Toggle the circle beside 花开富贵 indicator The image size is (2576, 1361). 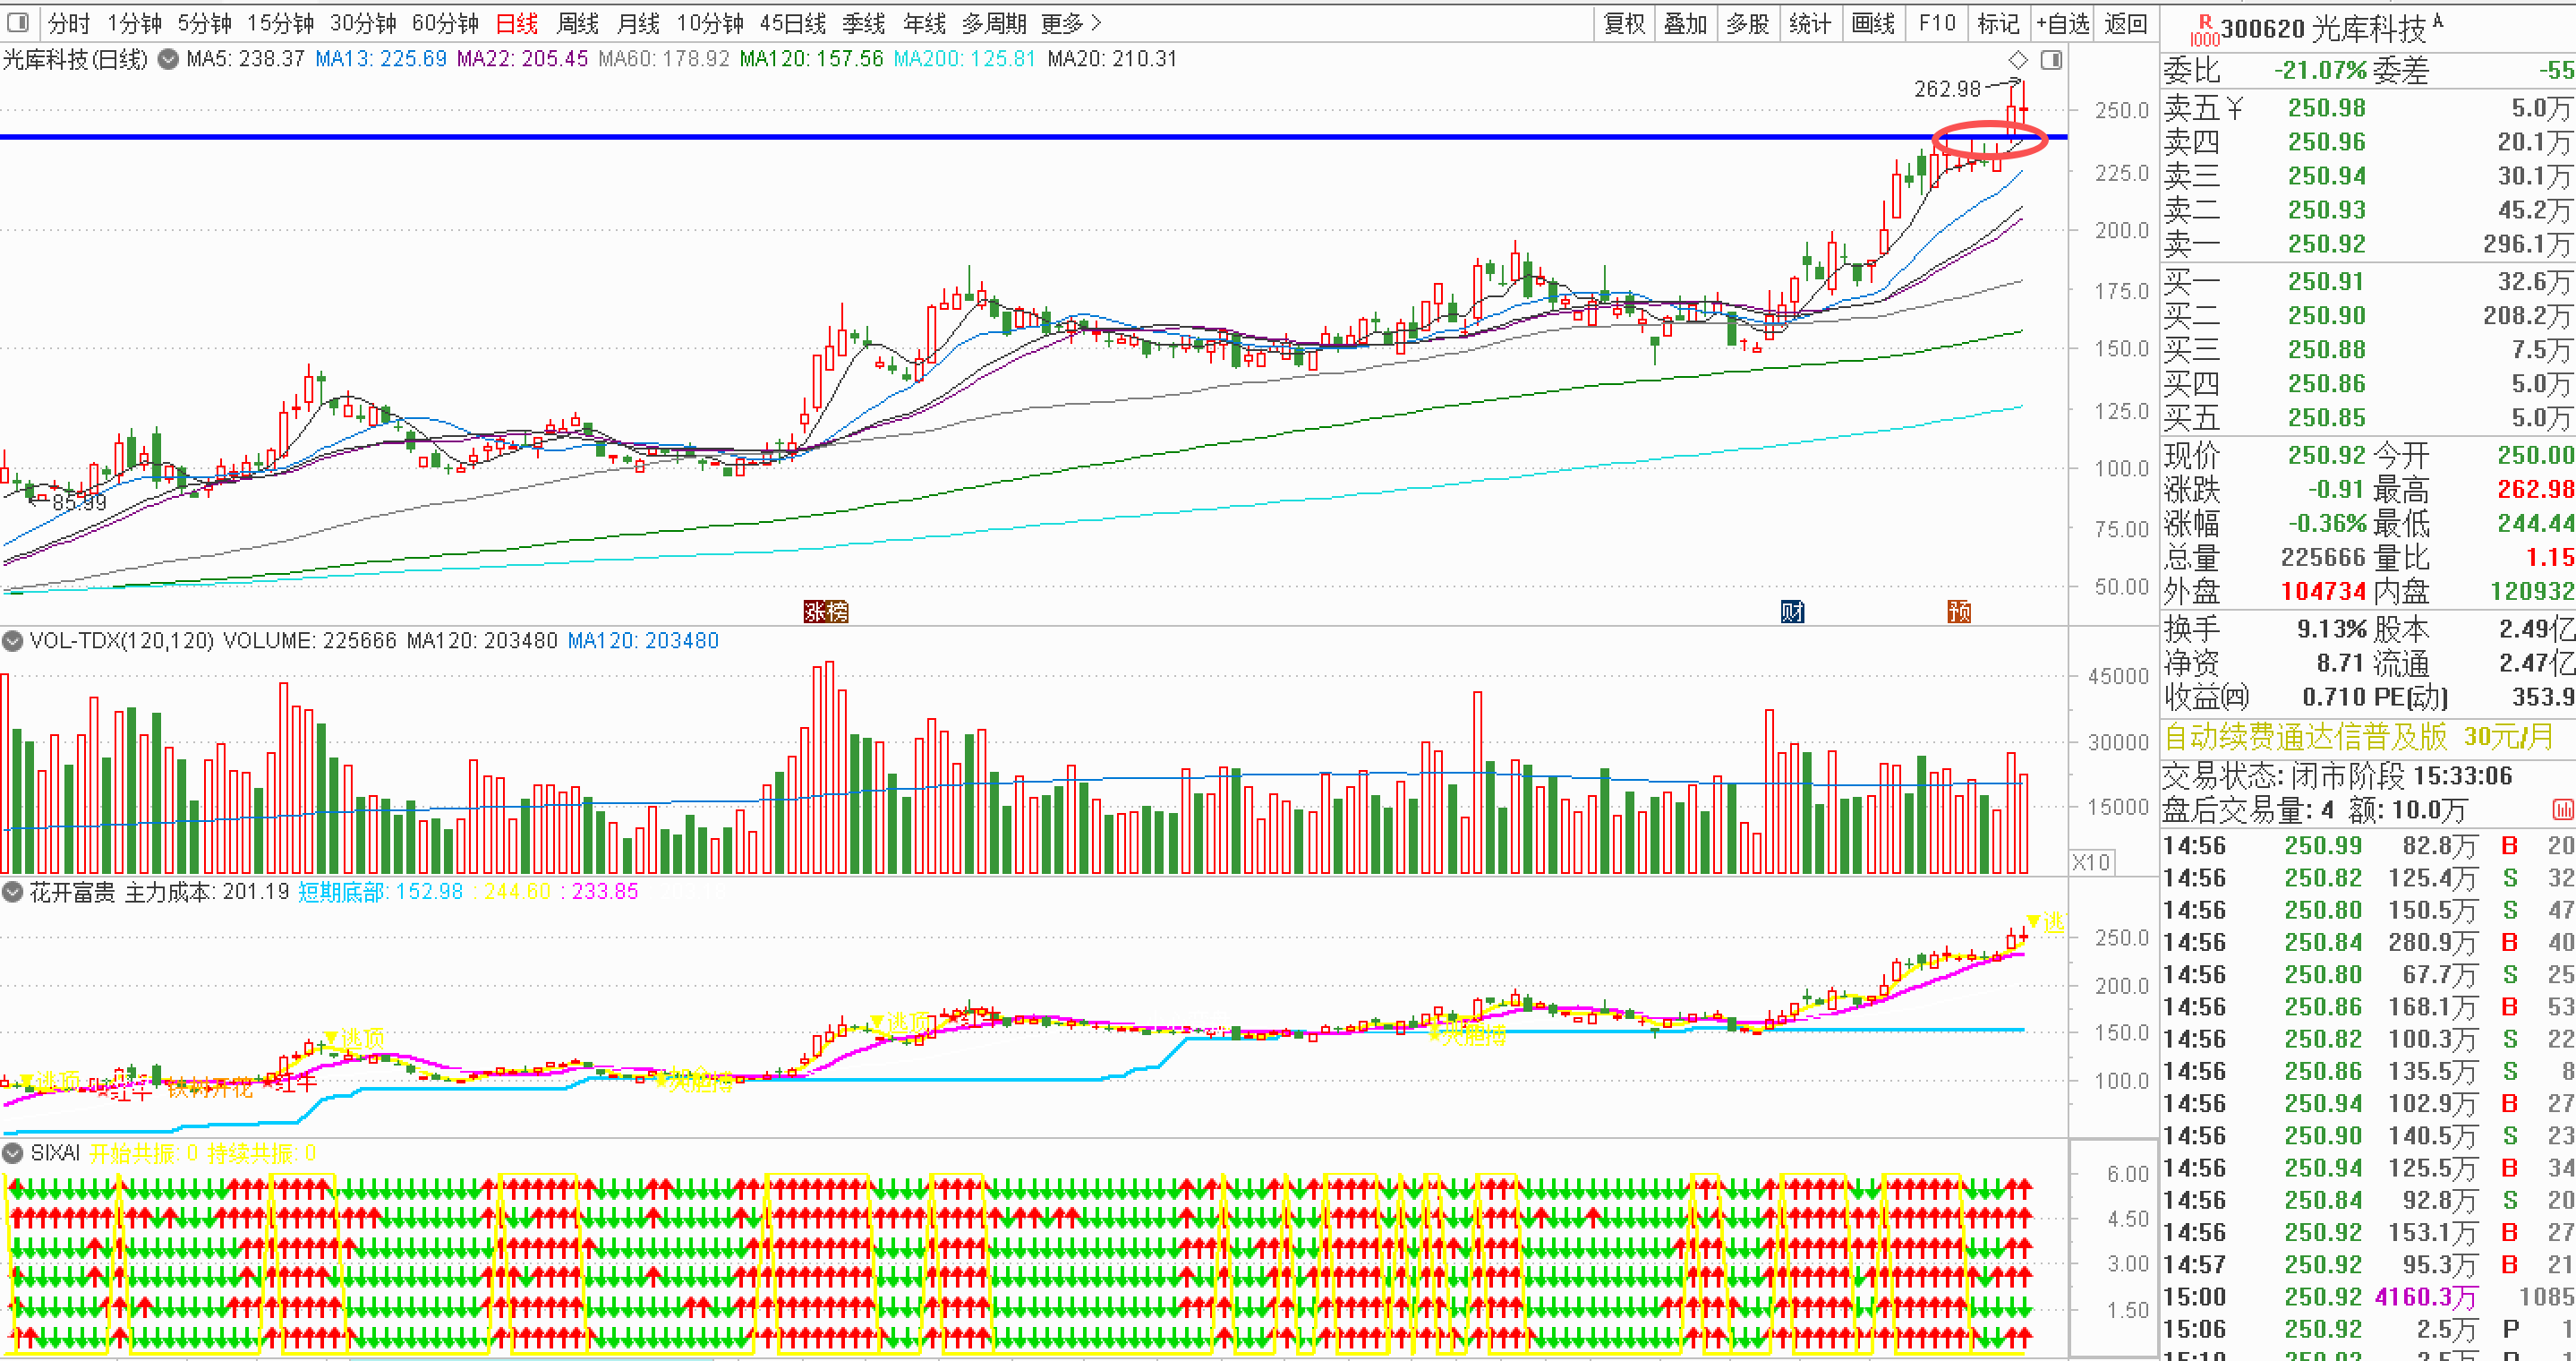[x=12, y=892]
